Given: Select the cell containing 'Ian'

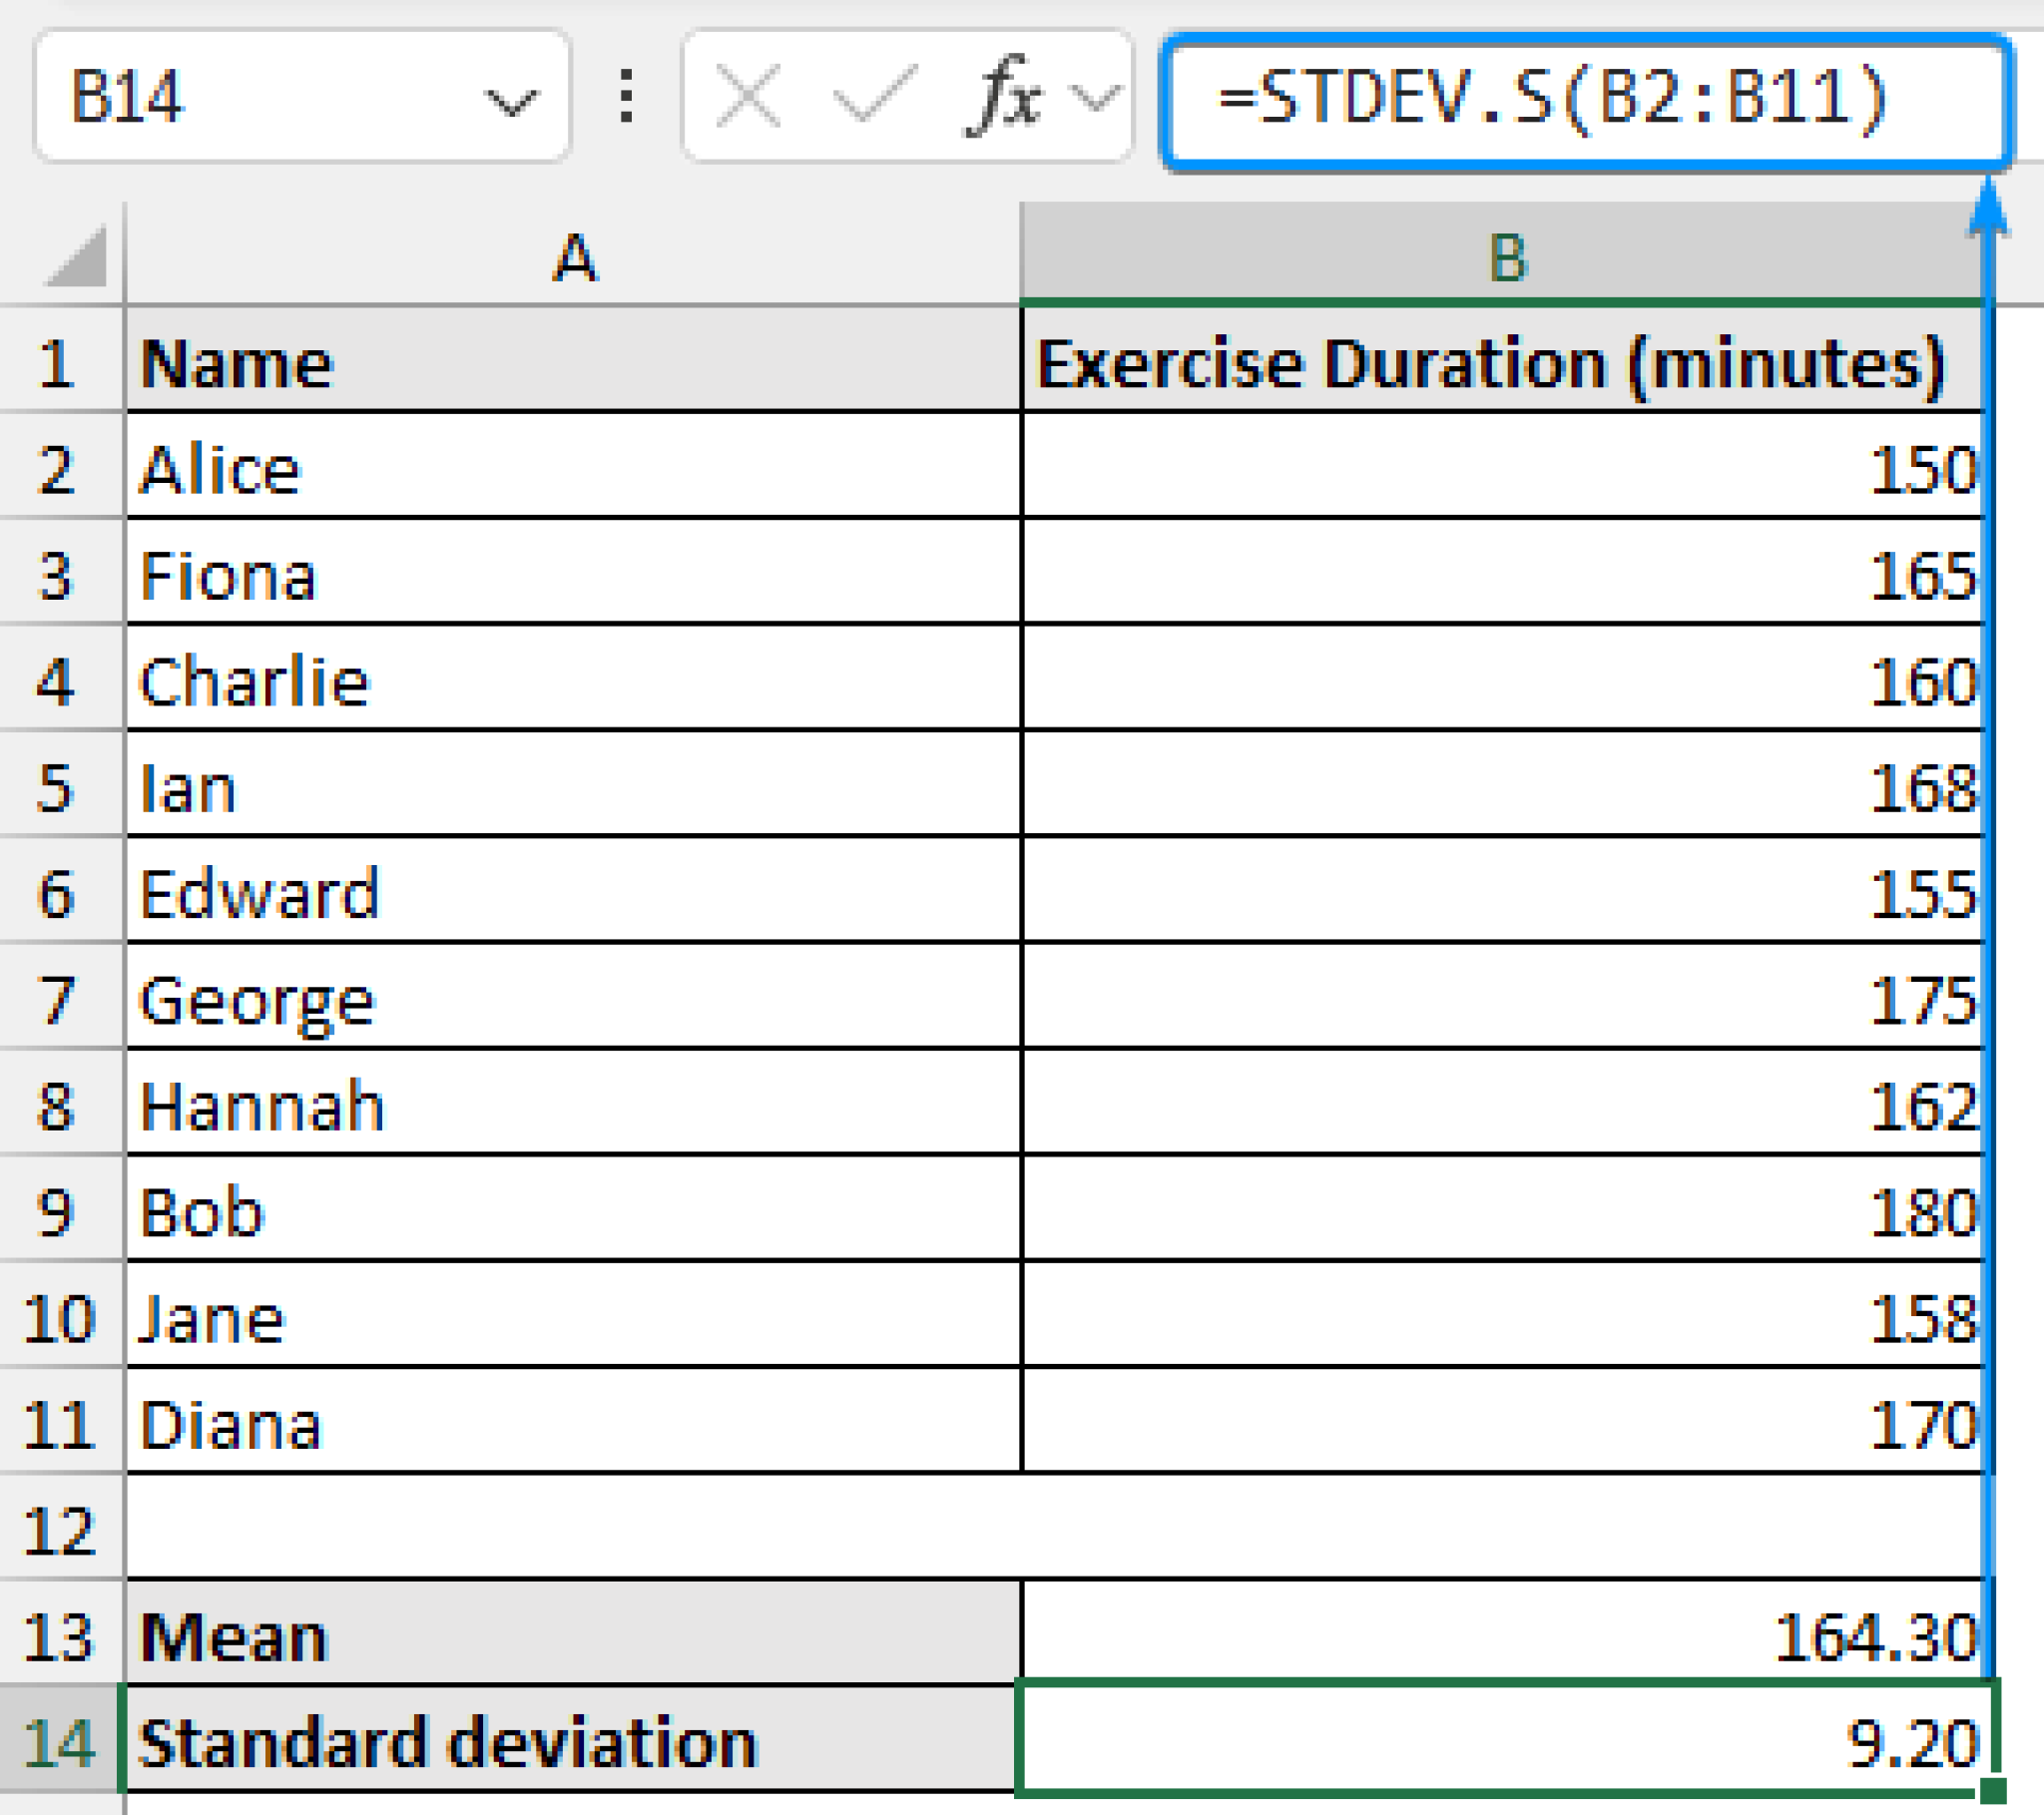Looking at the screenshot, I should 574,784.
